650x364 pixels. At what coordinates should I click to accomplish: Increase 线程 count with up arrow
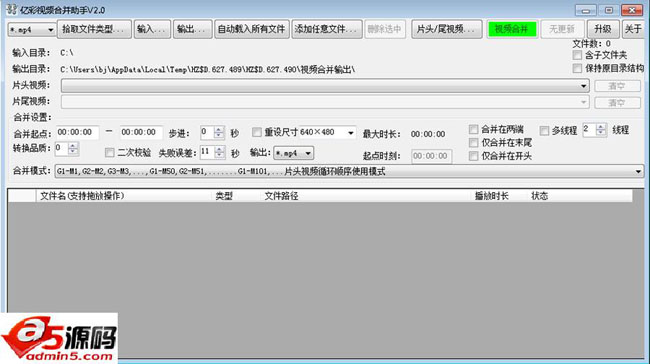601,127
